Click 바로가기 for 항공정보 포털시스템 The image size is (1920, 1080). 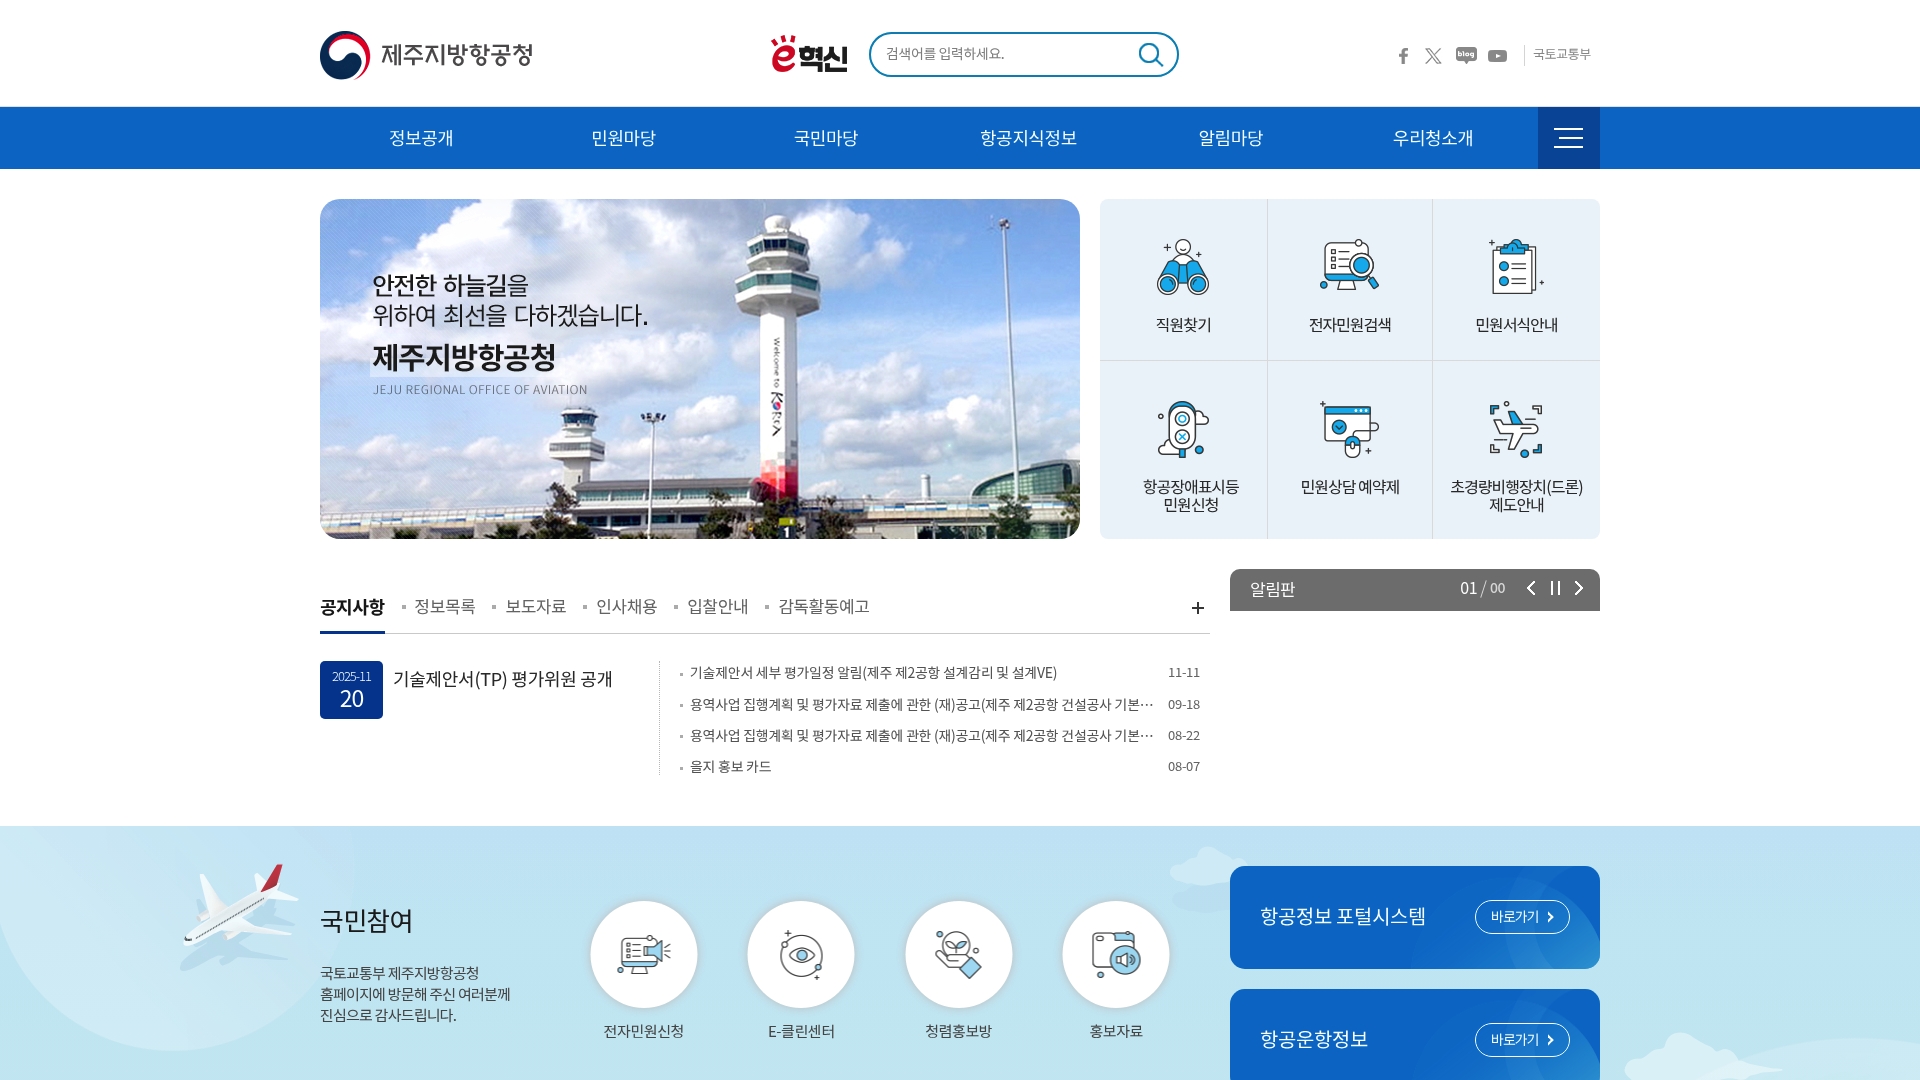1522,917
